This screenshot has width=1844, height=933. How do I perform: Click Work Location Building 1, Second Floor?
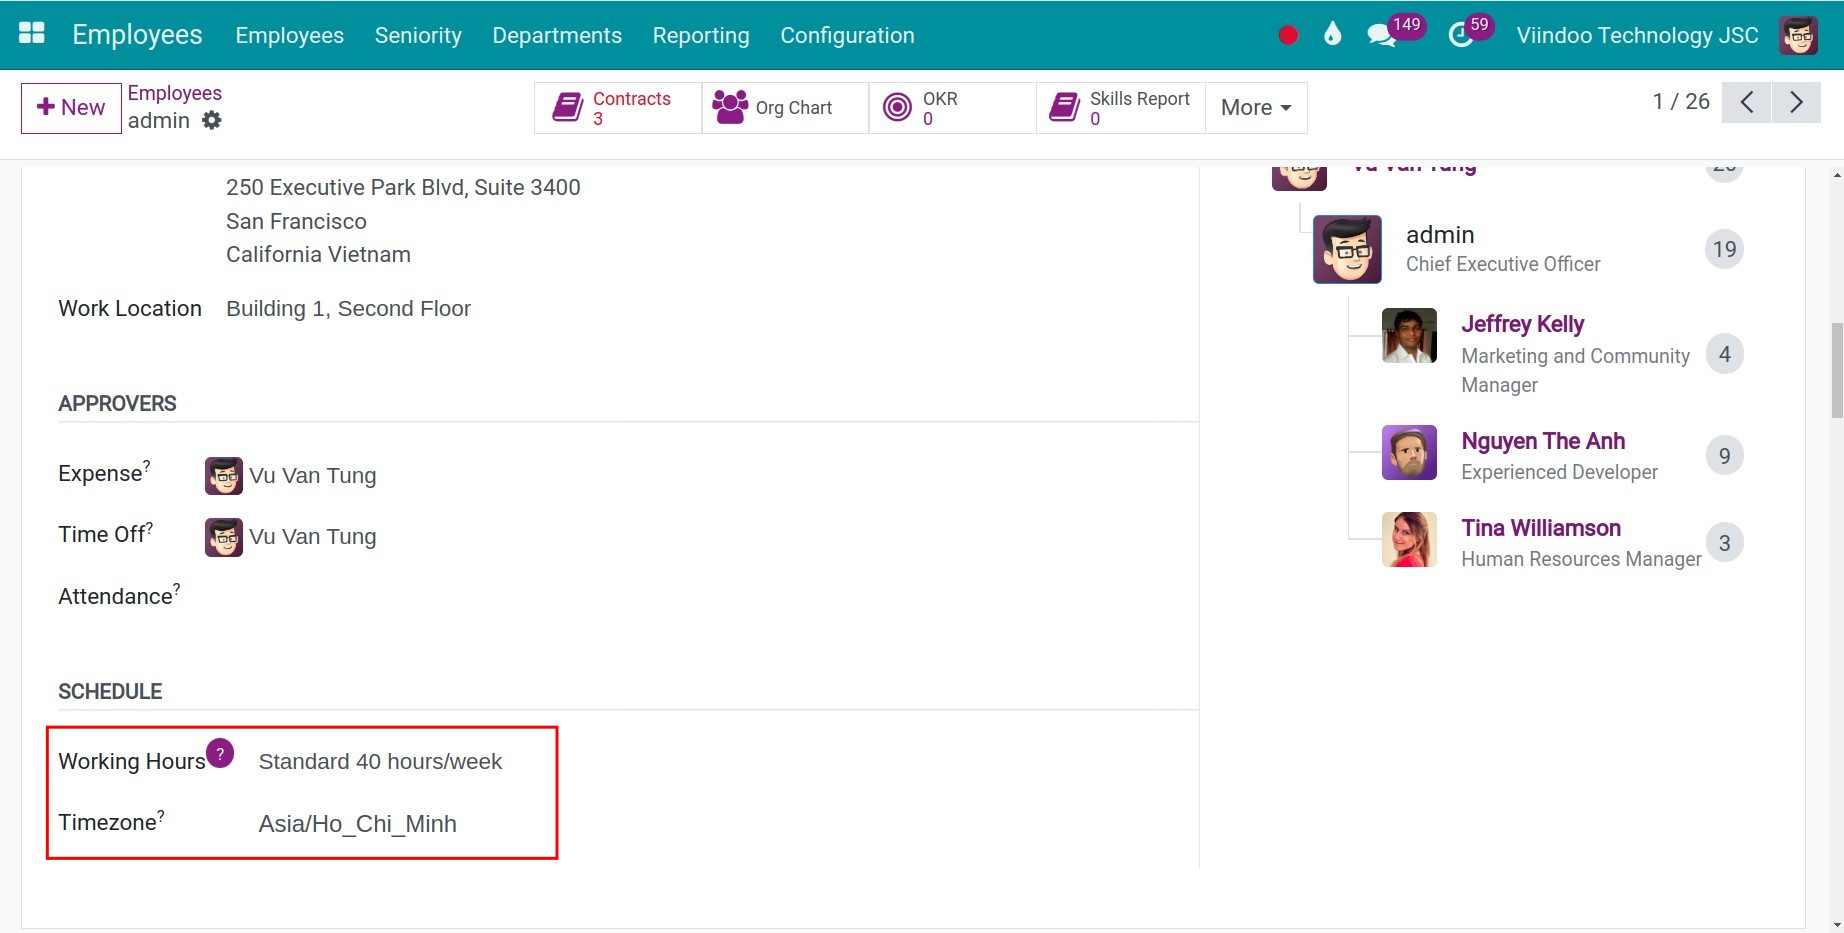point(348,309)
